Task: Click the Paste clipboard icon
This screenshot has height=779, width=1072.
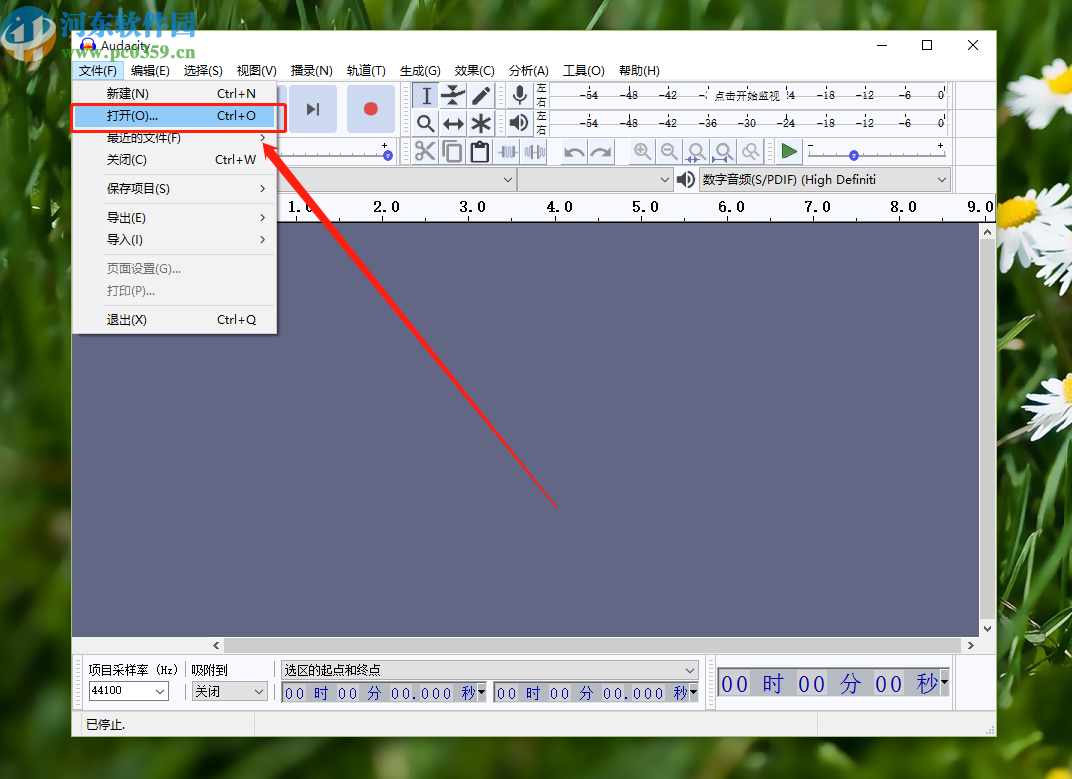Action: tap(479, 151)
